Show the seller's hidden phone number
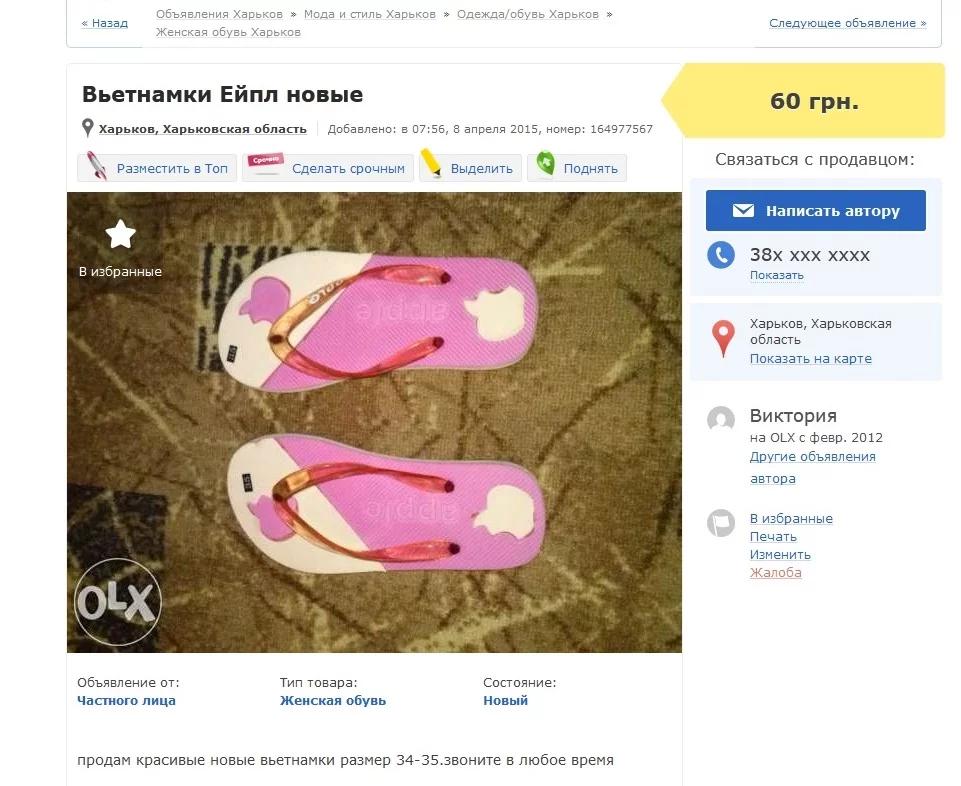This screenshot has height=786, width=961. [776, 276]
